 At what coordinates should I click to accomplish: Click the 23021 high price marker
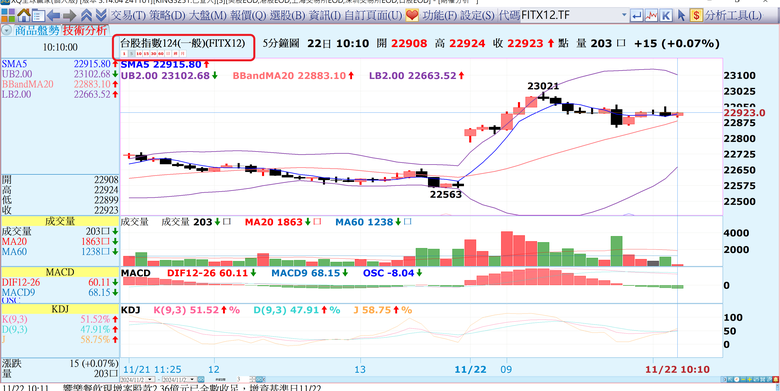[543, 86]
